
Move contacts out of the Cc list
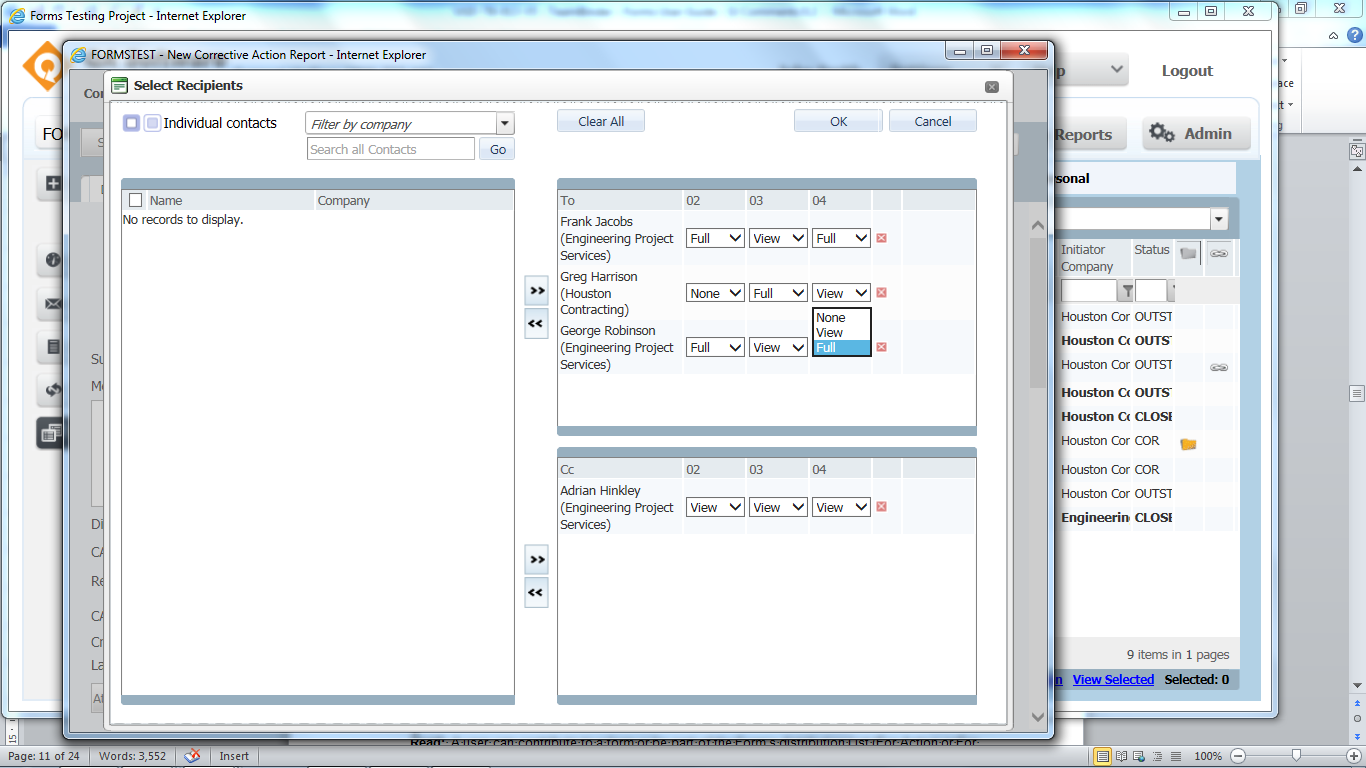pos(536,593)
